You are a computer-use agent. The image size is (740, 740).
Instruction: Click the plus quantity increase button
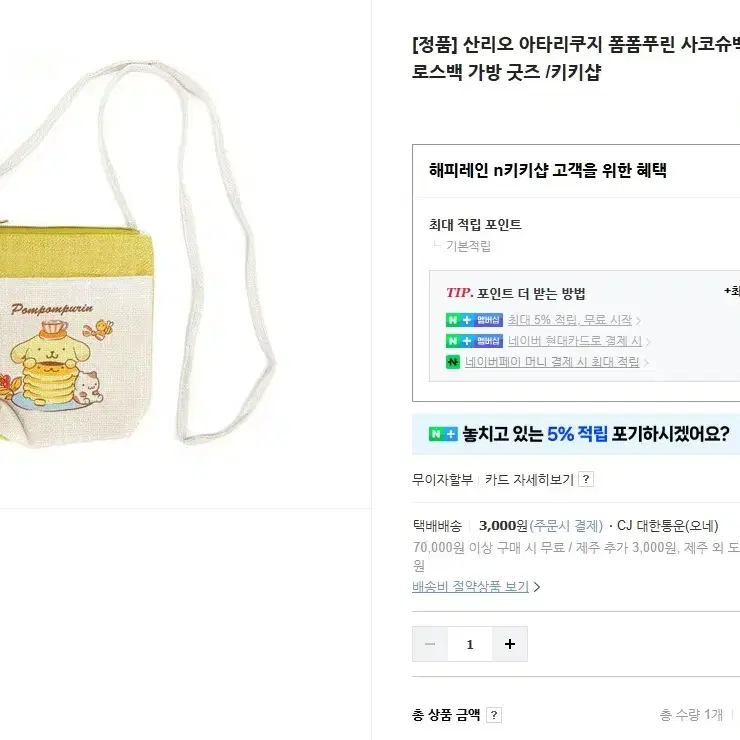point(510,644)
